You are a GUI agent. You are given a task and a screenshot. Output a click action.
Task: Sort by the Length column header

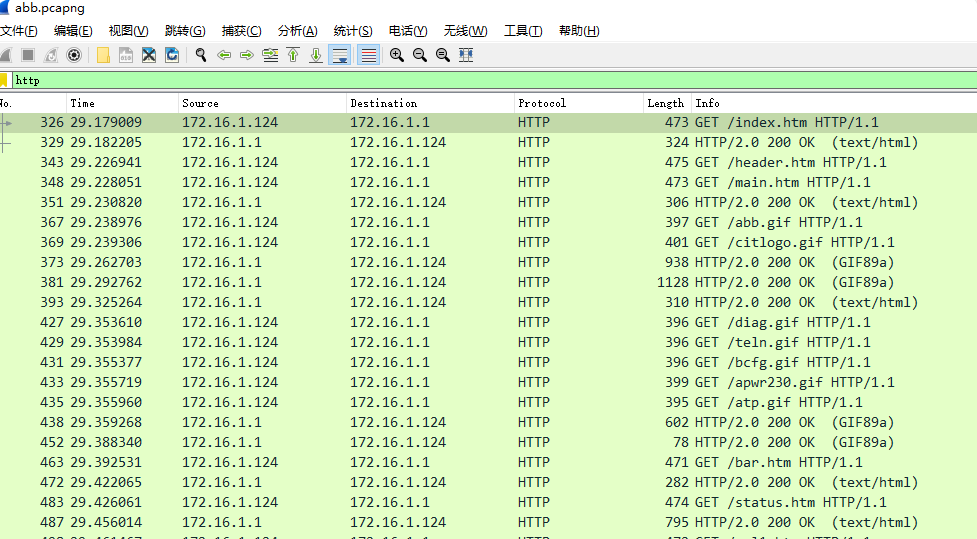(667, 103)
